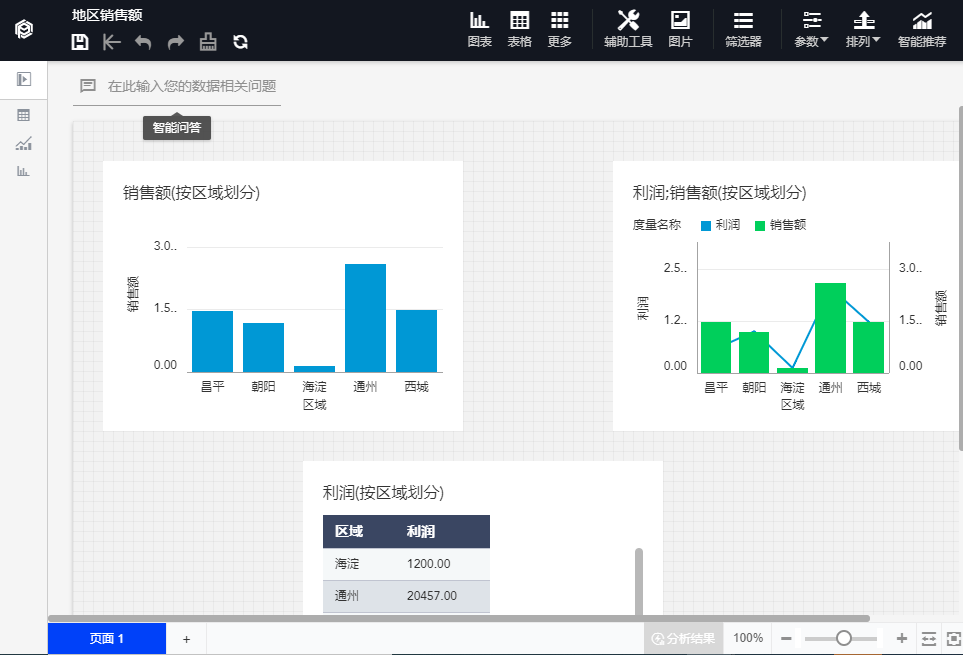Image resolution: width=963 pixels, height=655 pixels.
Task: Open the 筛选器 filter tool
Action: pyautogui.click(x=743, y=29)
